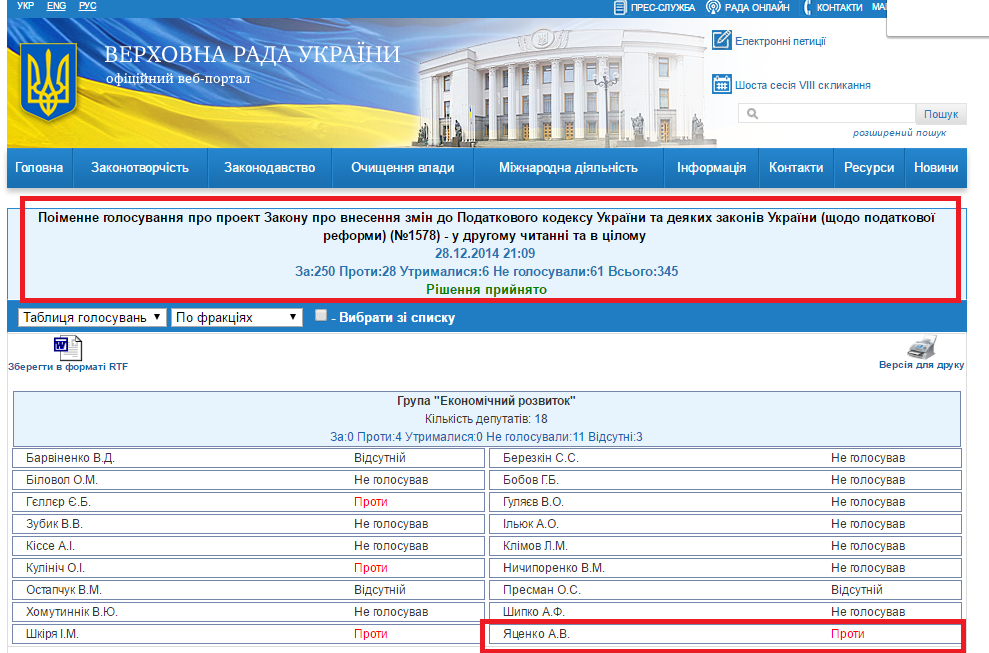
Task: Open the Контакти menu in the navigation bar
Action: pyautogui.click(x=796, y=168)
